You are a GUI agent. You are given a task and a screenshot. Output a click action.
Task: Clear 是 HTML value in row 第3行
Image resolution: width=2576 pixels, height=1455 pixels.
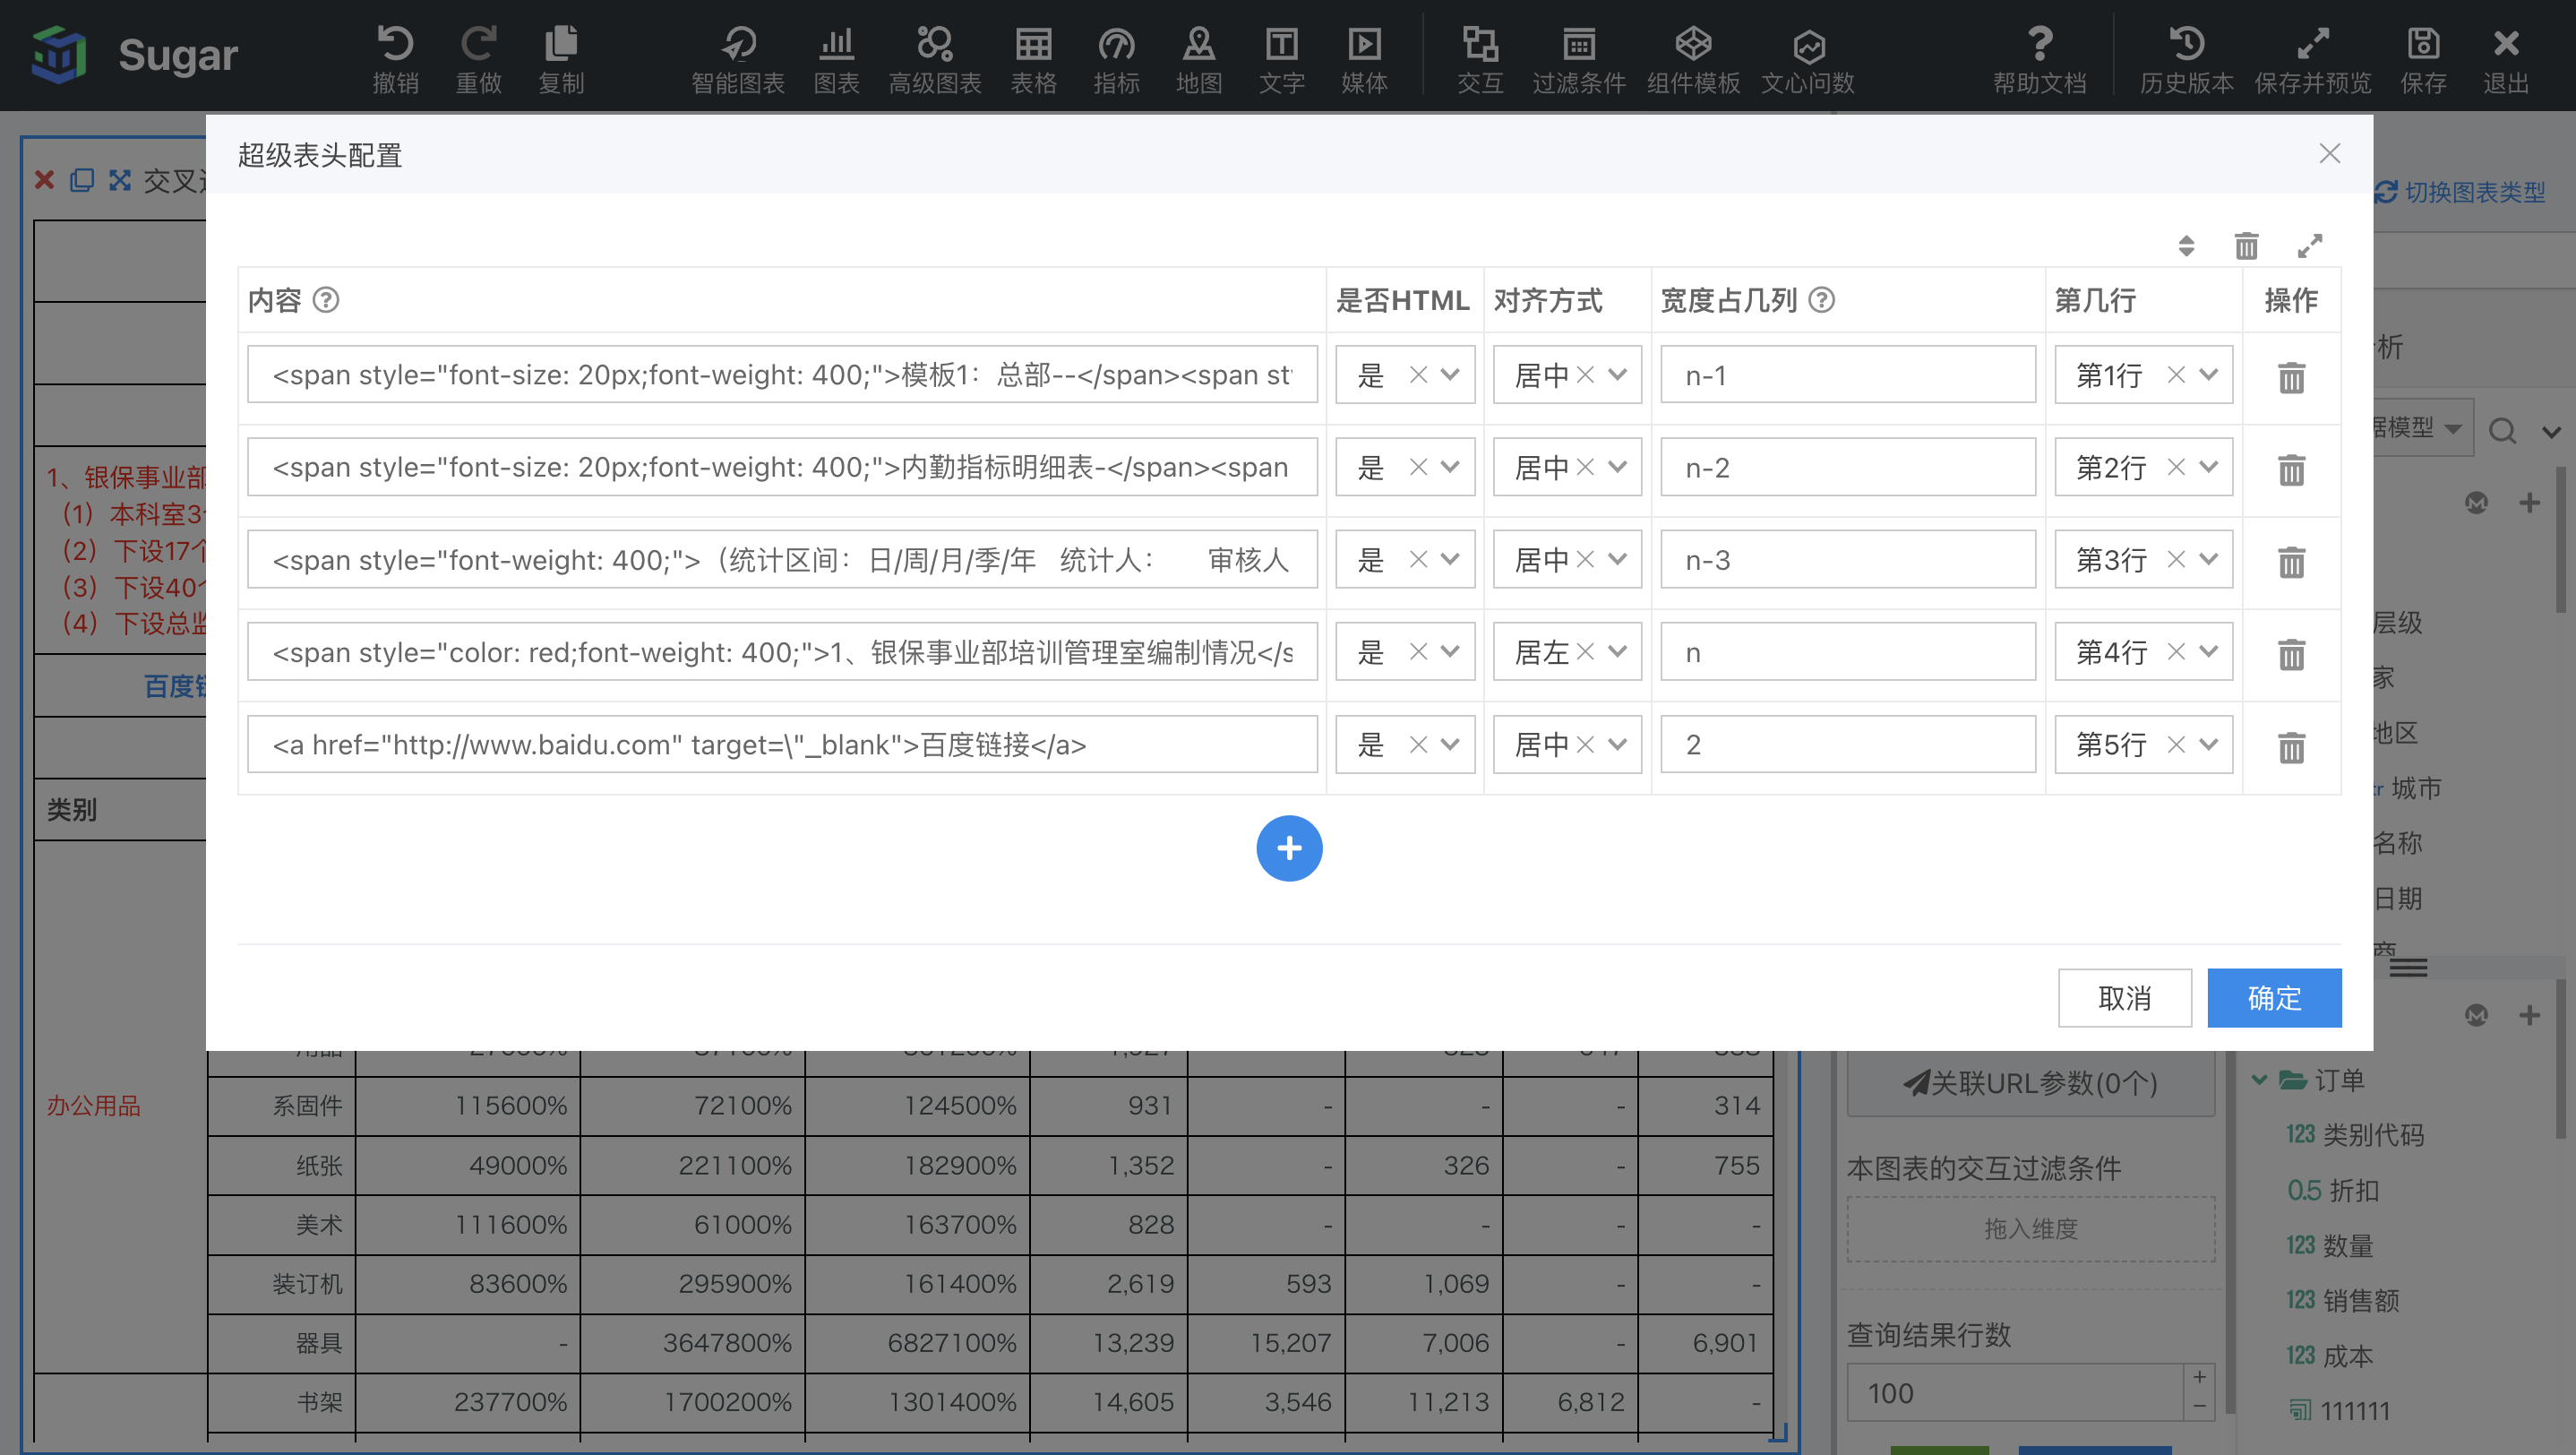point(1418,560)
